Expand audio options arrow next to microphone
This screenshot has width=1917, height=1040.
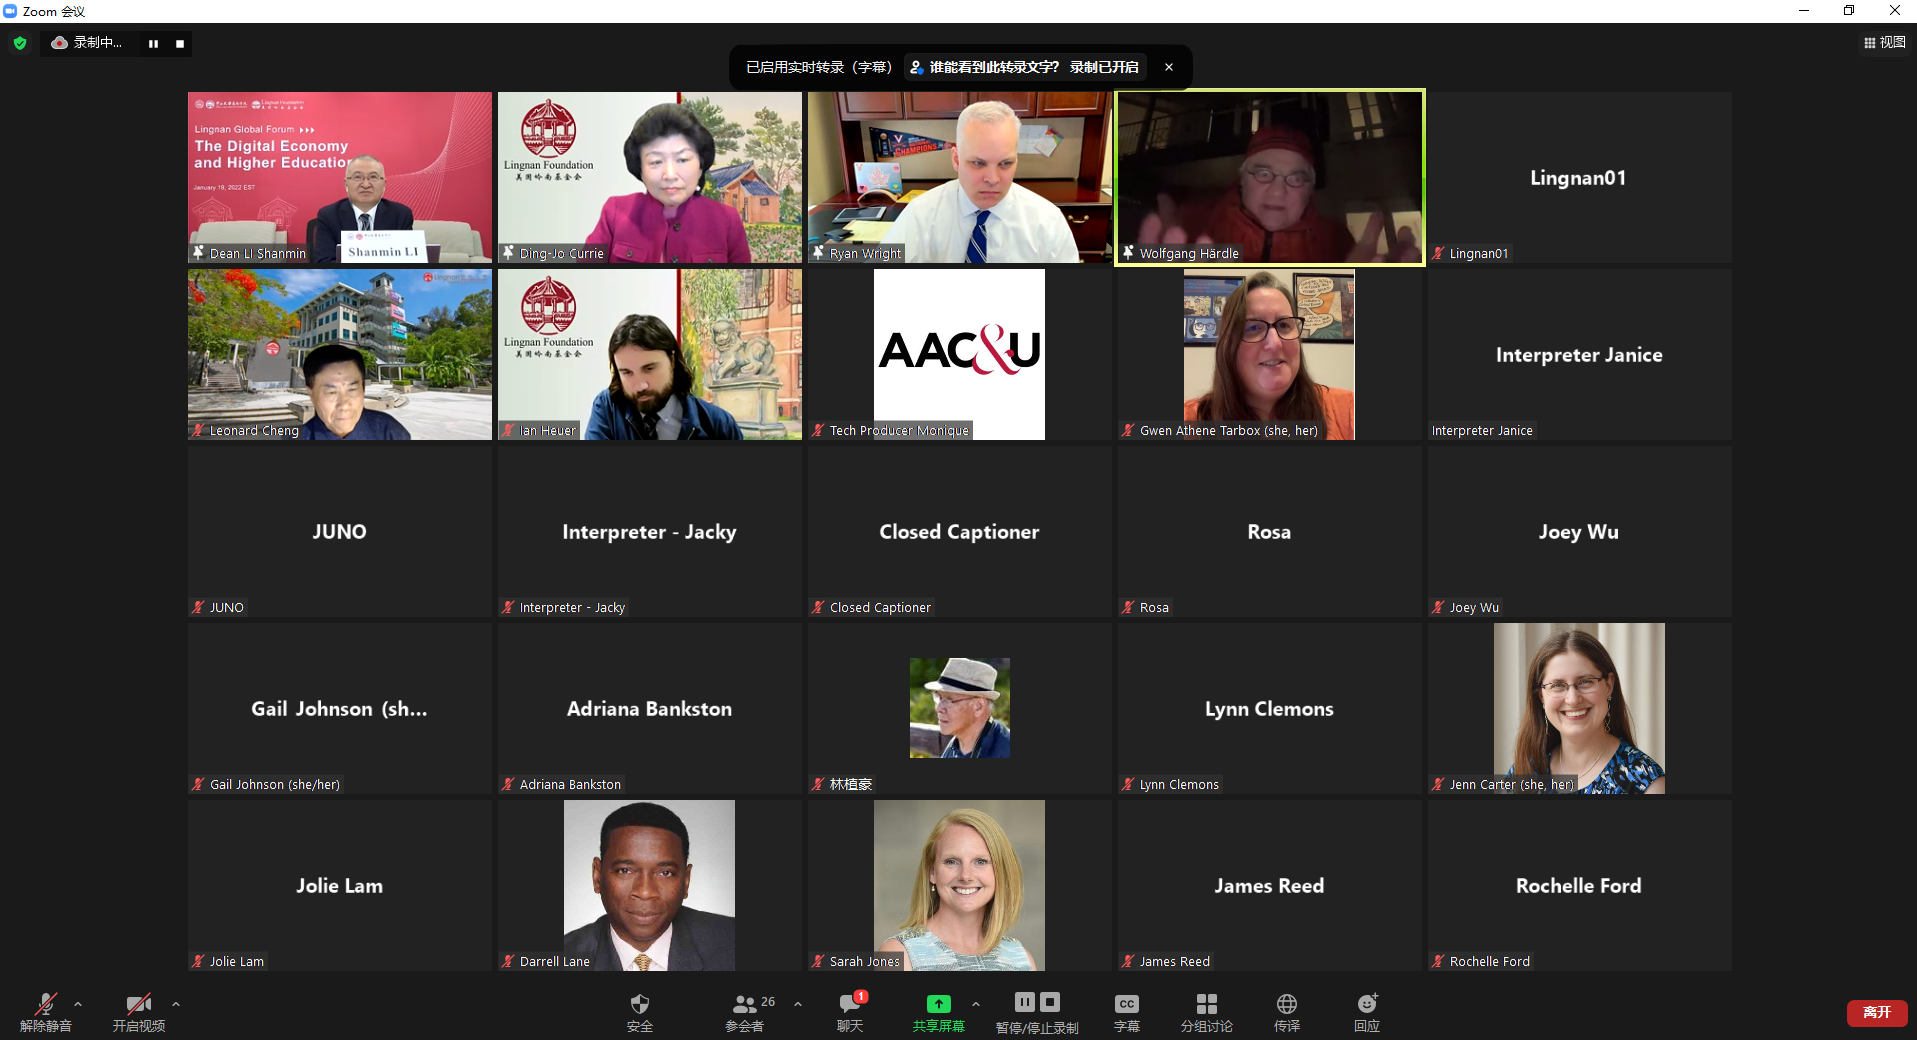pyautogui.click(x=78, y=1004)
